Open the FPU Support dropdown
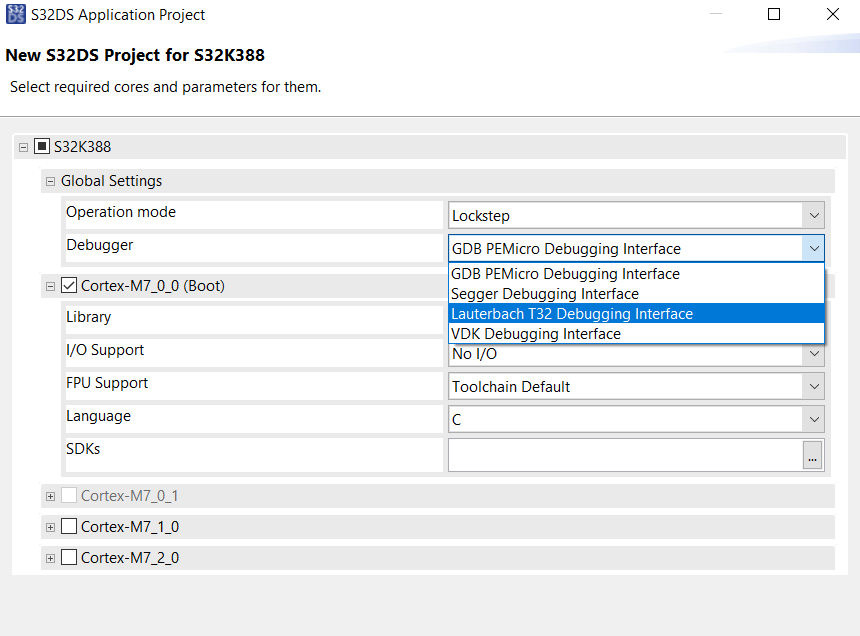The width and height of the screenshot is (860, 636). coord(814,386)
